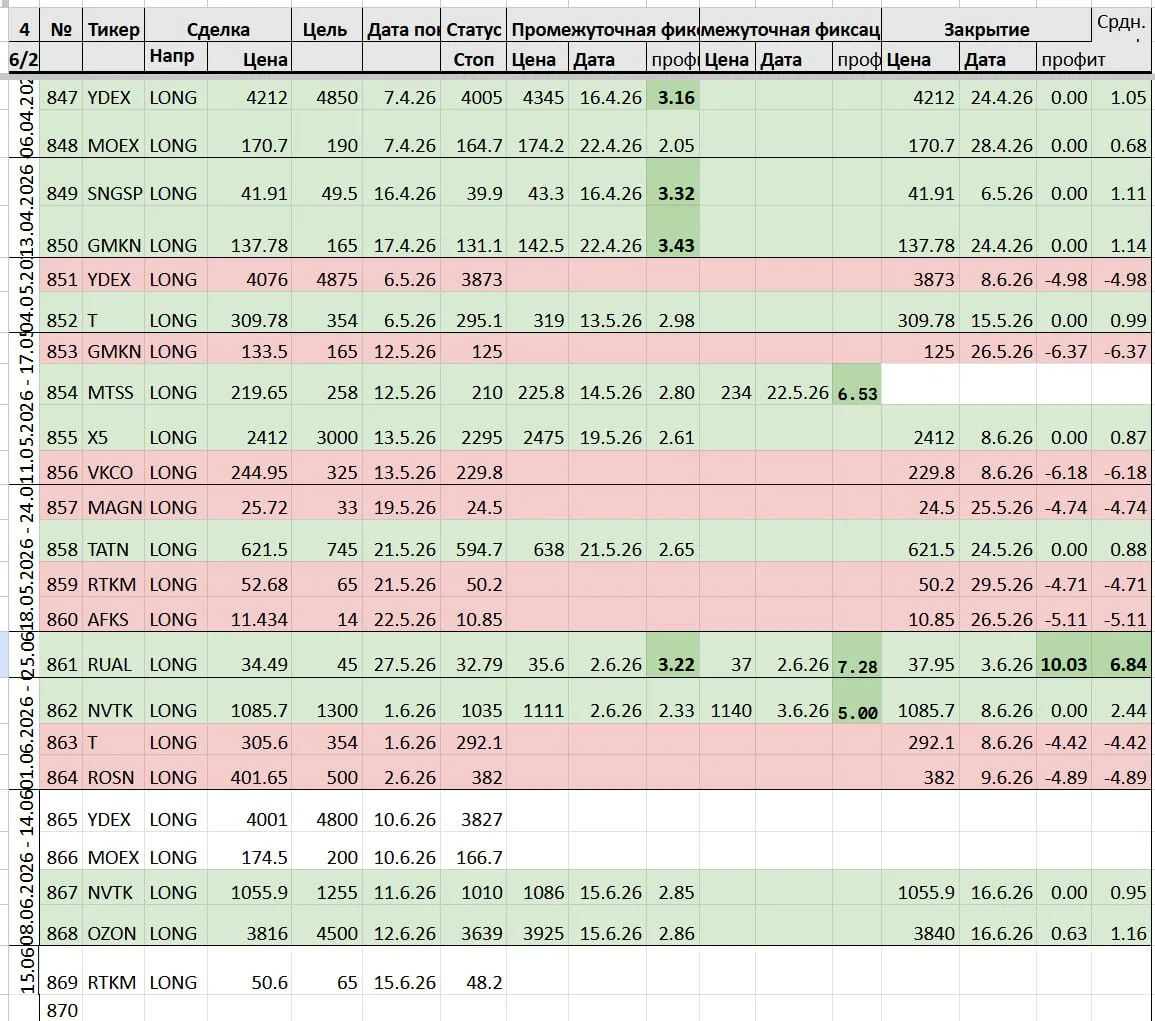Click the MTSS second fixation profit 6.53
The height and width of the screenshot is (1021, 1155).
857,393
